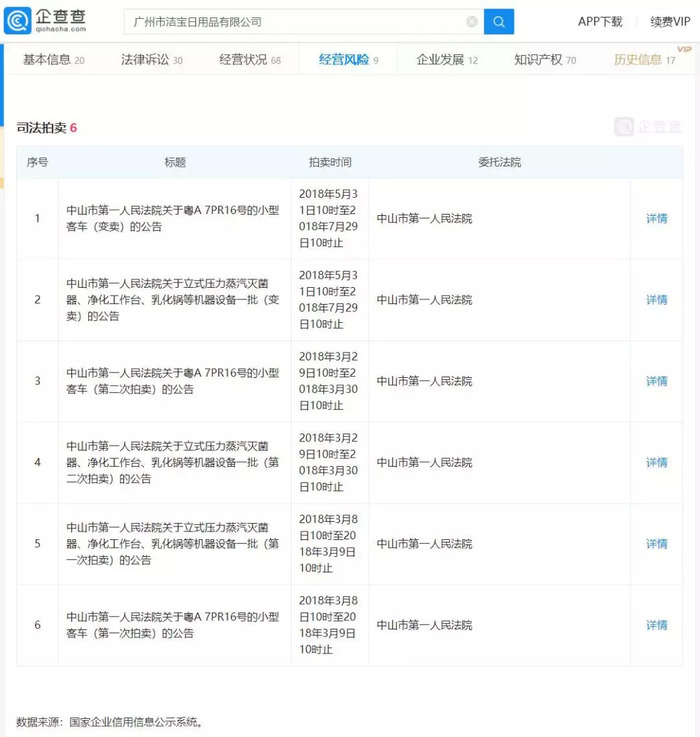
Task: Open the 续费VIP link
Action: click(x=670, y=22)
